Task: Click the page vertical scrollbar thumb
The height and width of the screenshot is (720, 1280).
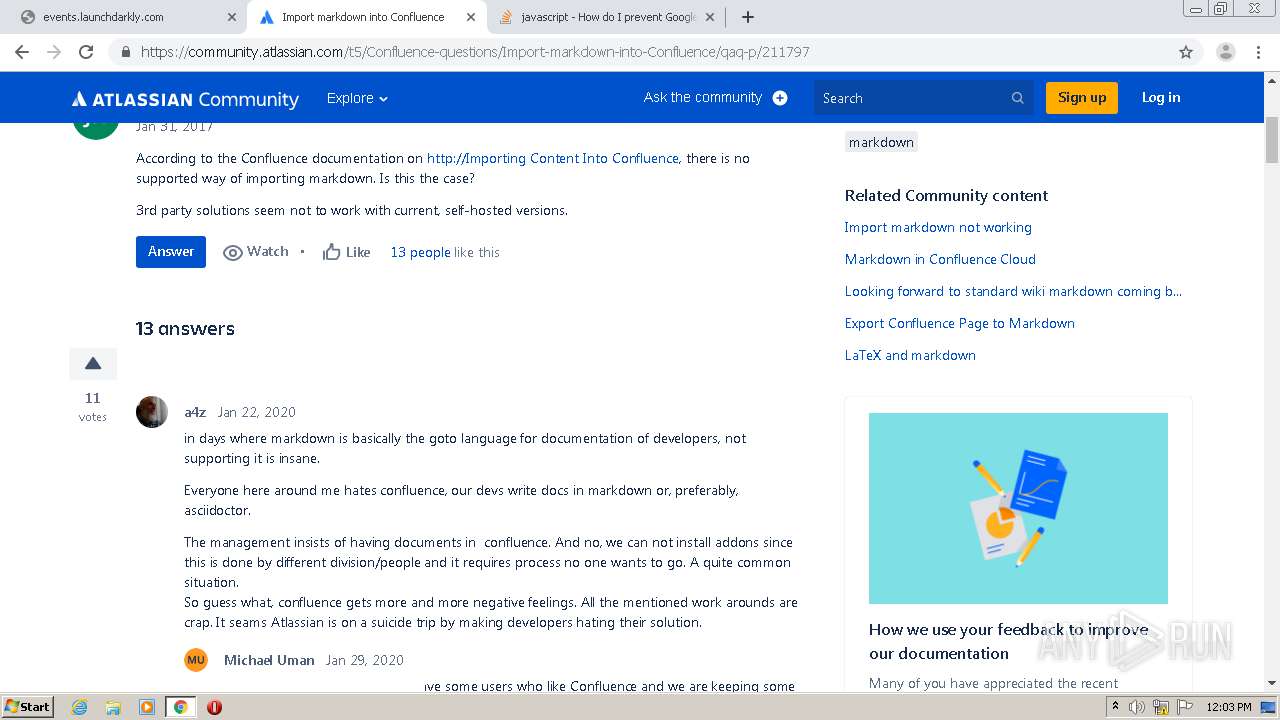Action: coord(1272,139)
